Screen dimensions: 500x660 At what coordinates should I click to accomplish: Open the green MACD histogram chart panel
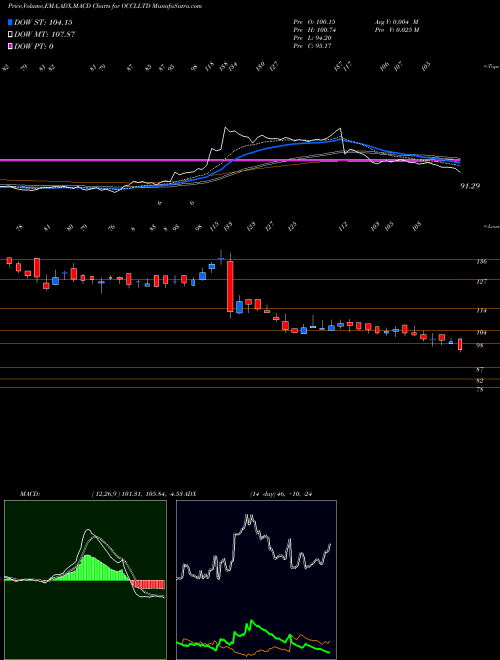point(85,580)
